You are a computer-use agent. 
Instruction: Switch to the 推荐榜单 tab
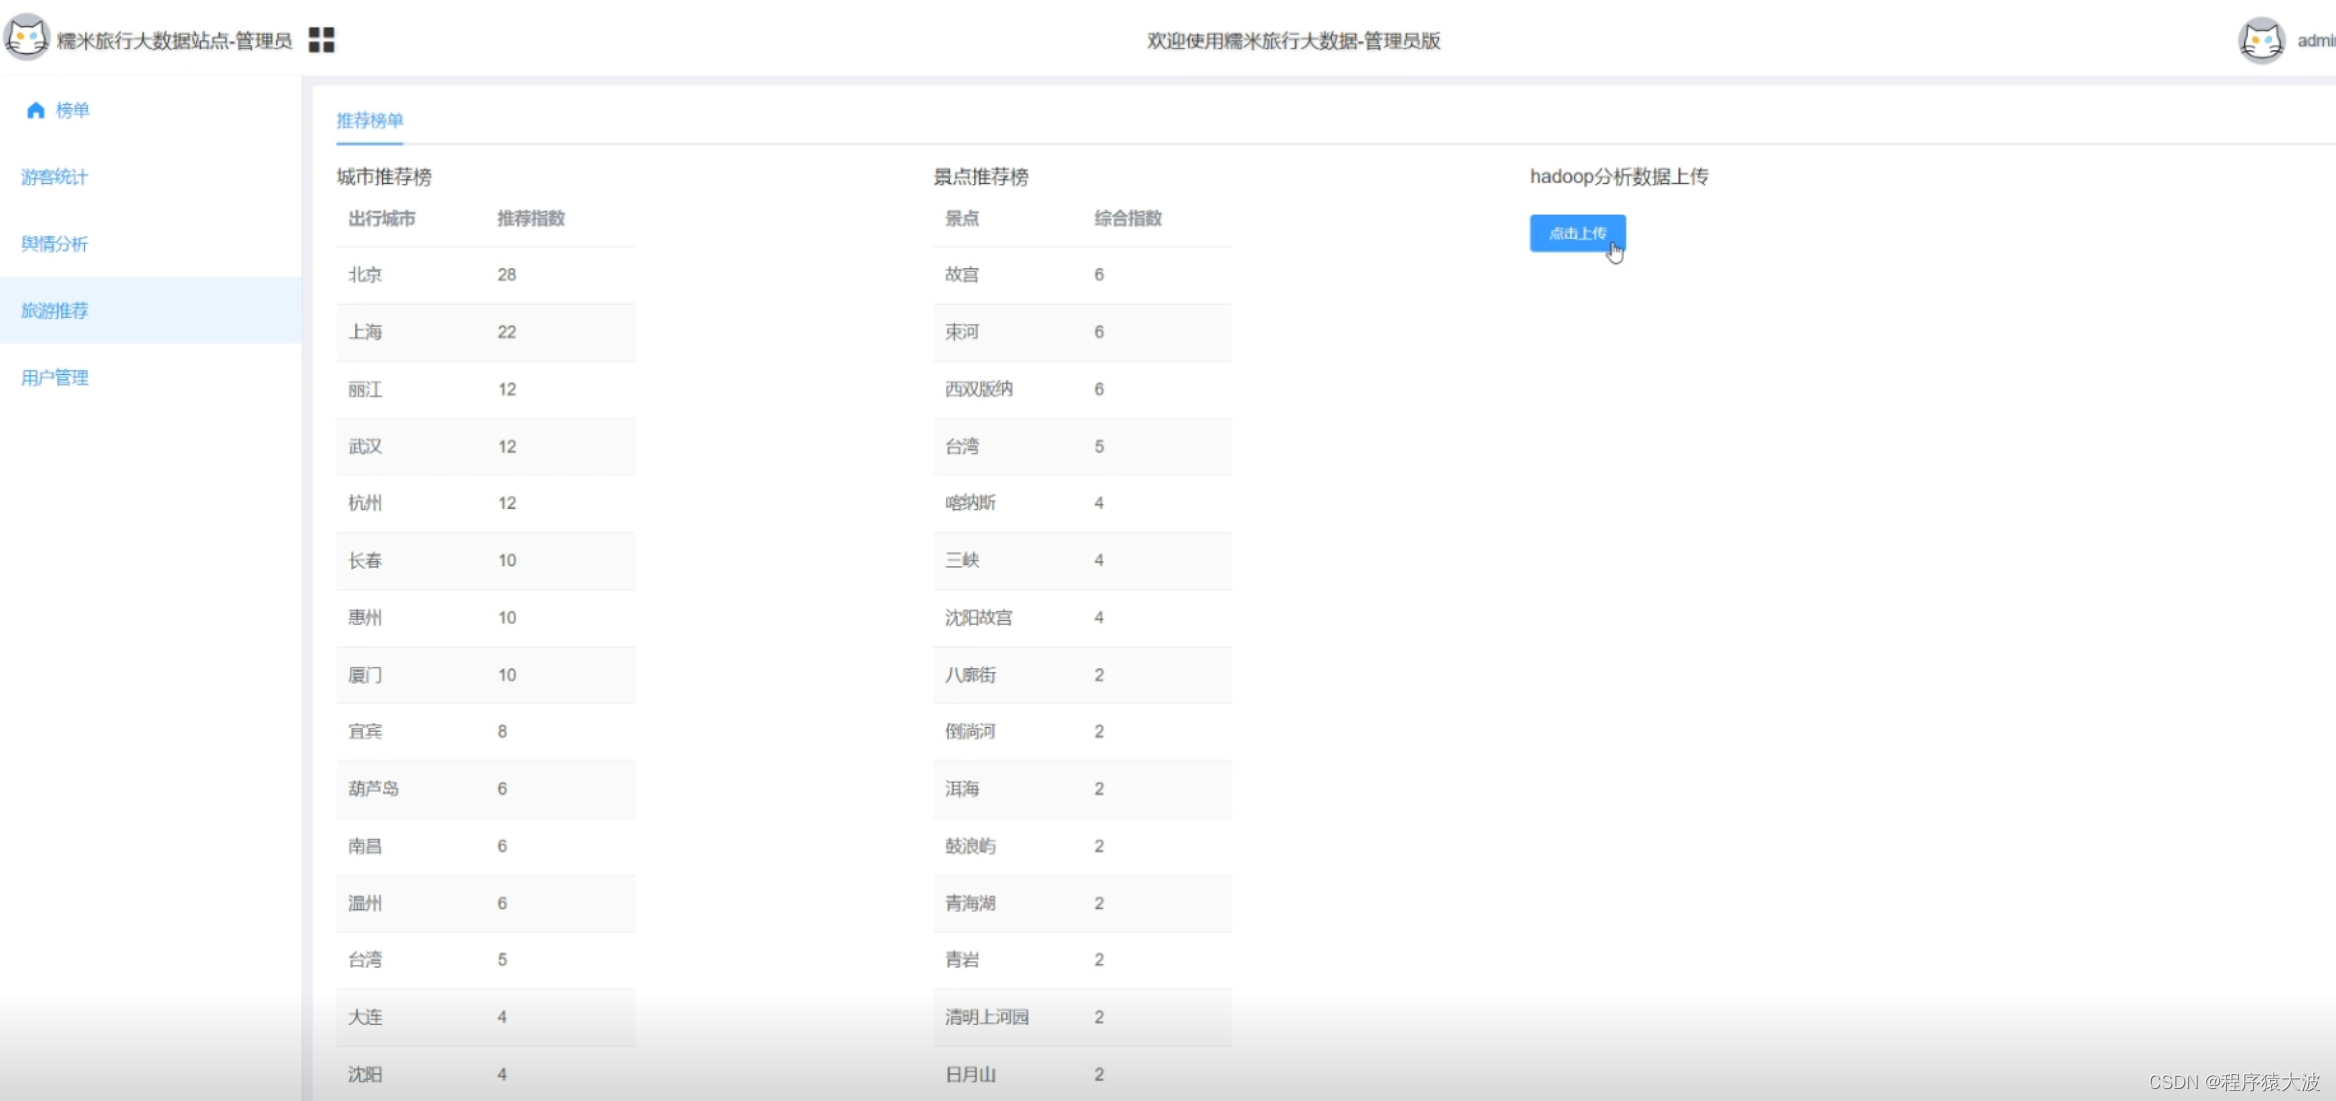369,120
